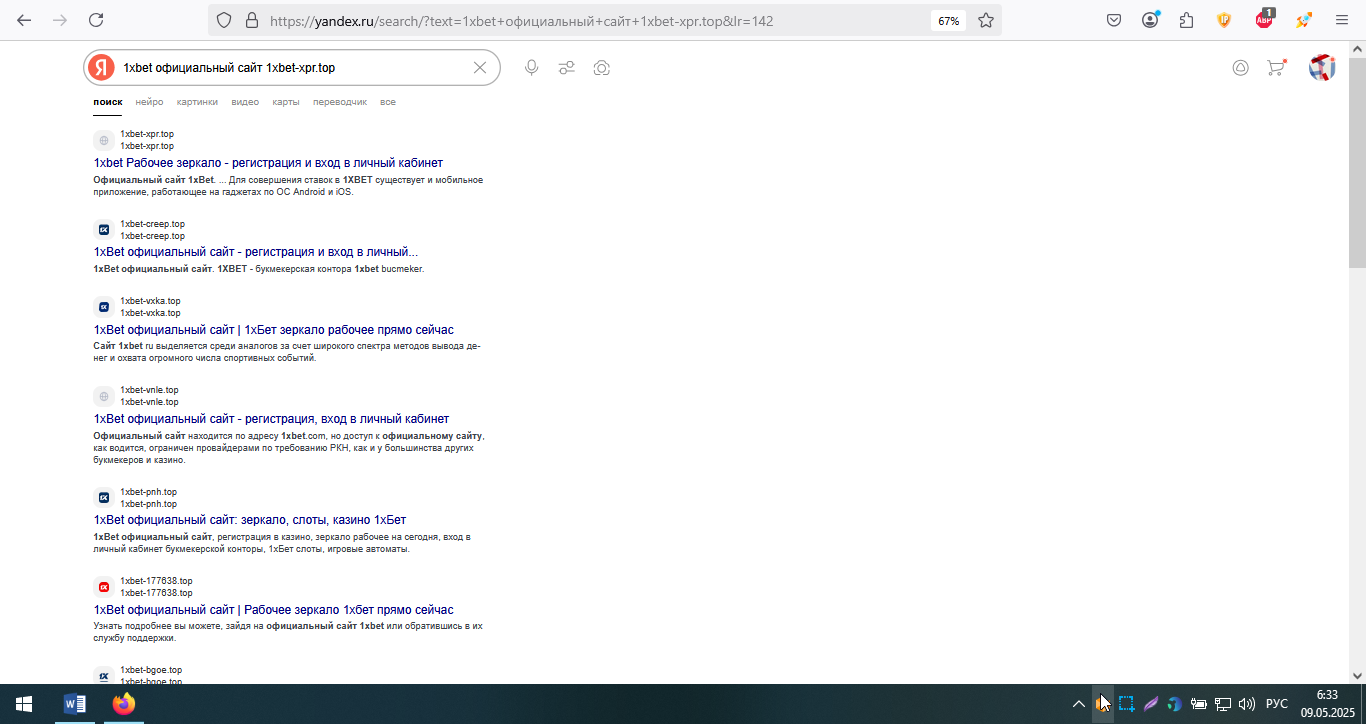The width and height of the screenshot is (1366, 724).
Task: Save page to Pocket
Action: point(1114,20)
